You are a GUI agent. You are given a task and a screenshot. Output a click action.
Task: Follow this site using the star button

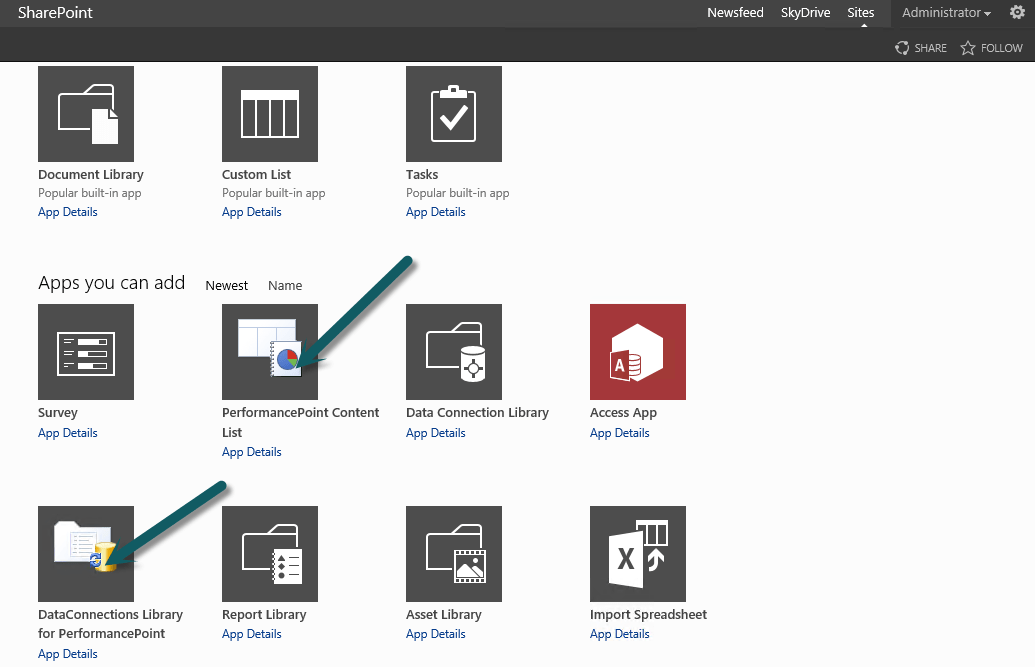tap(991, 48)
